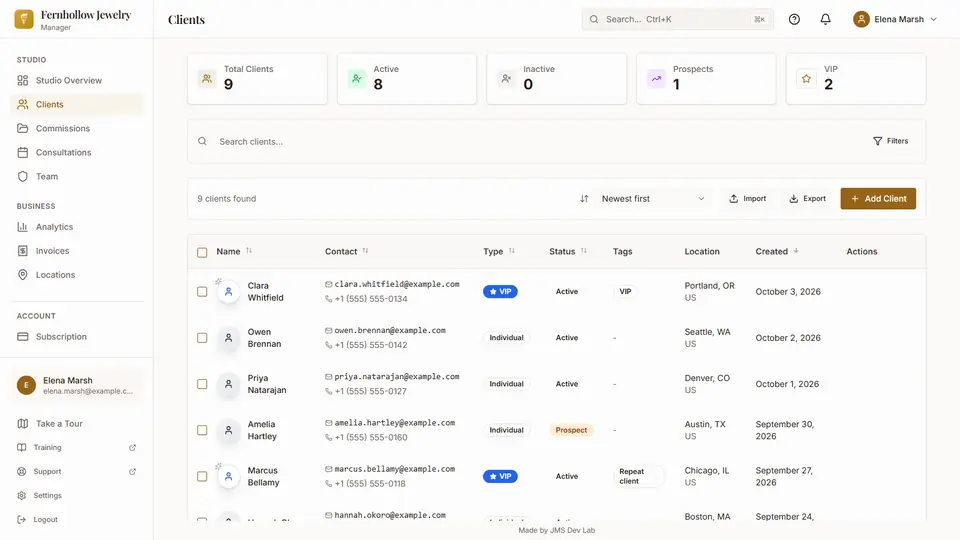Open Consultations in sidebar
The width and height of the screenshot is (960, 540).
point(77,152)
